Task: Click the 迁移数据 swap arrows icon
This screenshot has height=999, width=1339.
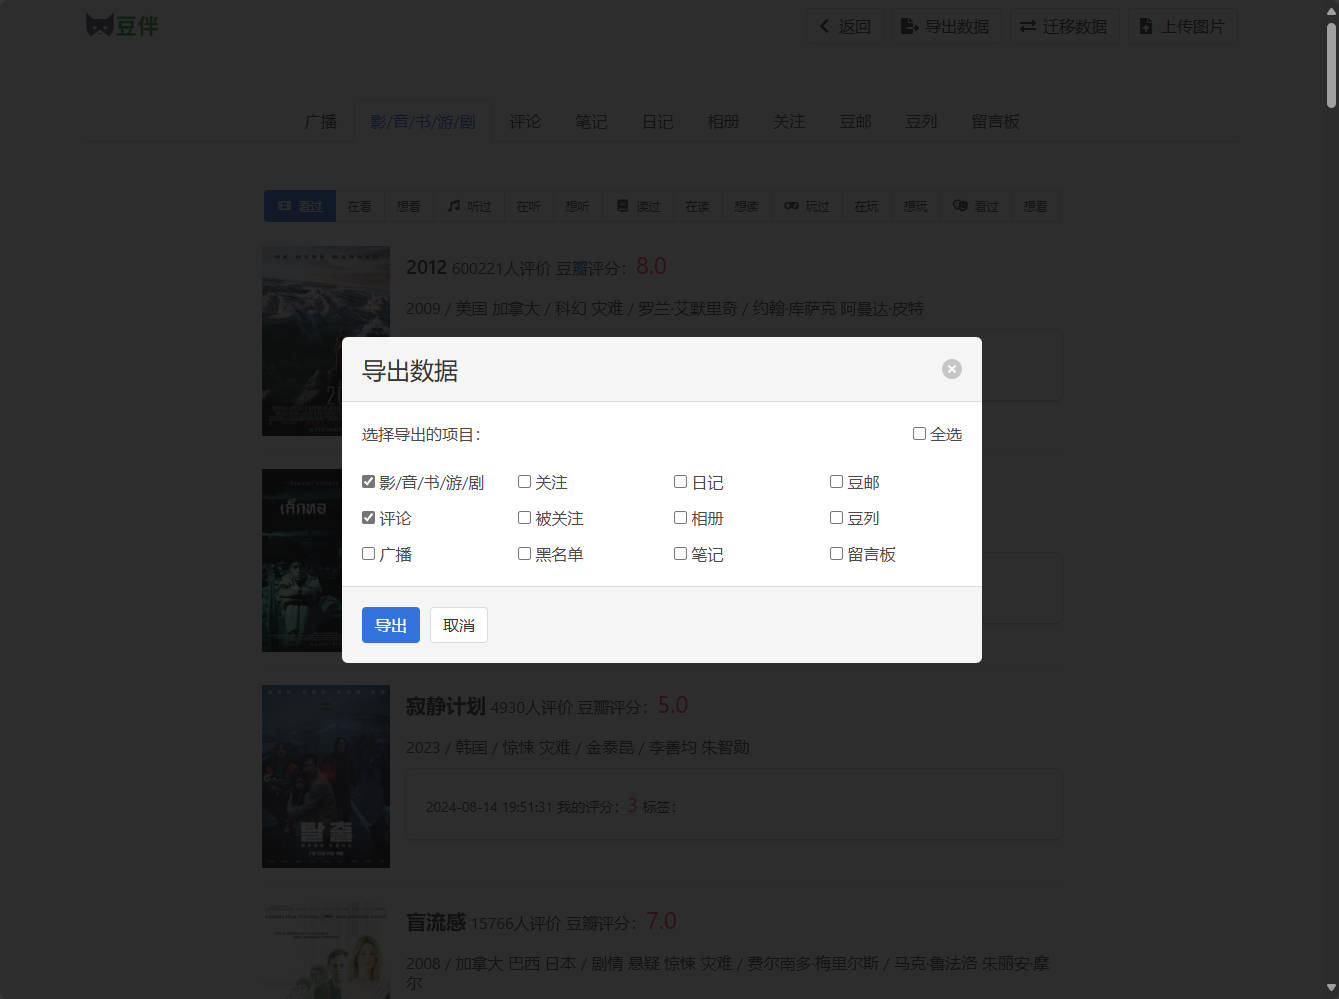Action: (x=1027, y=27)
